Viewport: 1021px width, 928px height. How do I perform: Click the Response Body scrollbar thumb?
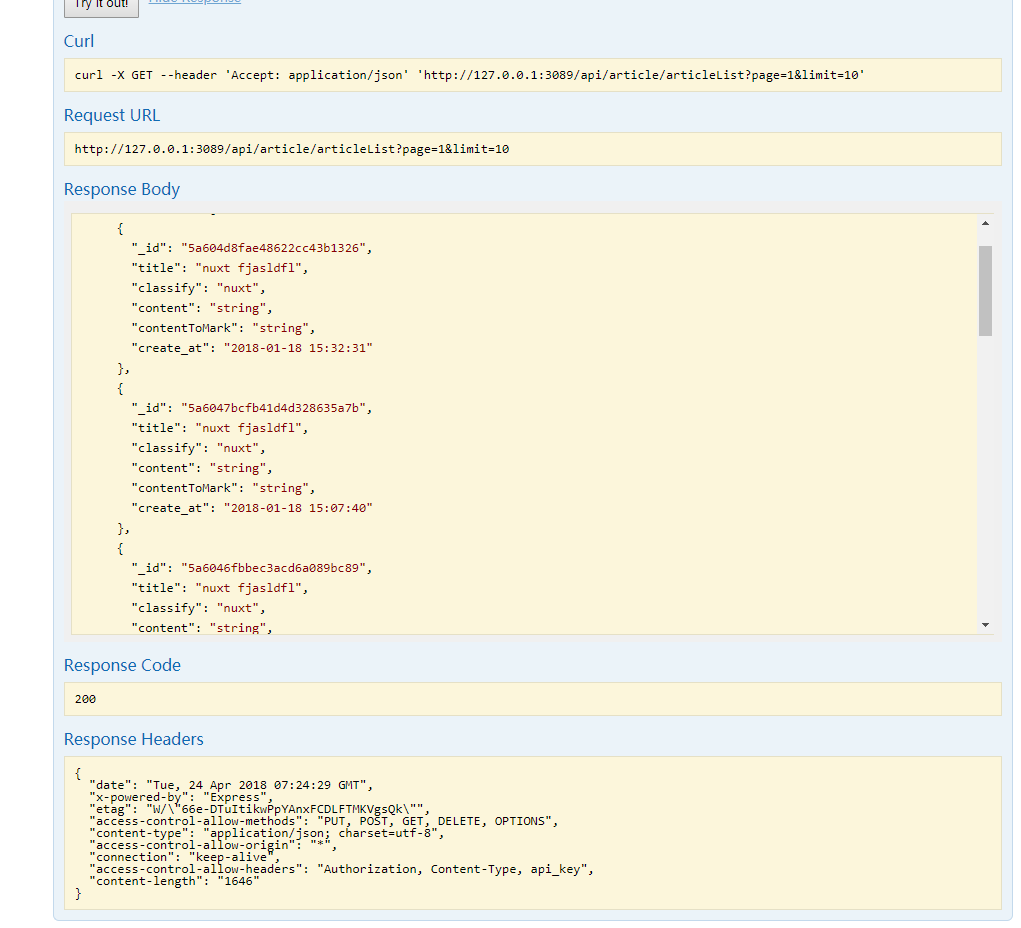pos(985,291)
